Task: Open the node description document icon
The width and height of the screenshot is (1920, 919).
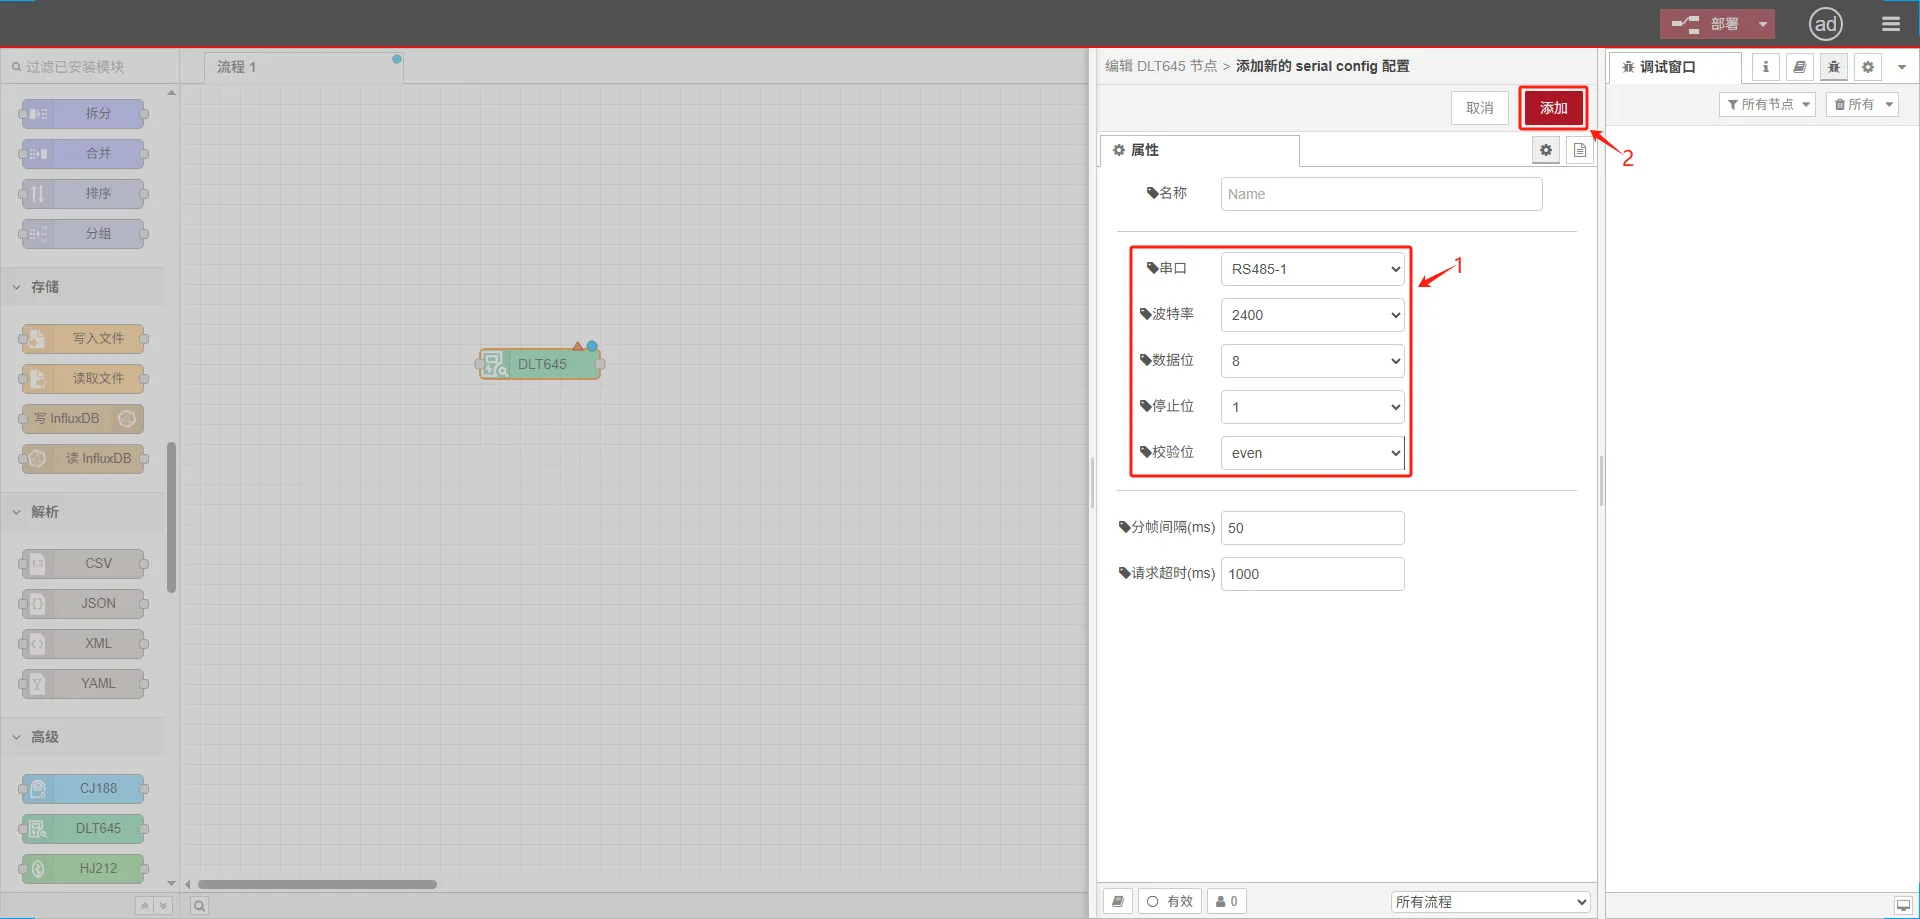Action: click(1580, 150)
